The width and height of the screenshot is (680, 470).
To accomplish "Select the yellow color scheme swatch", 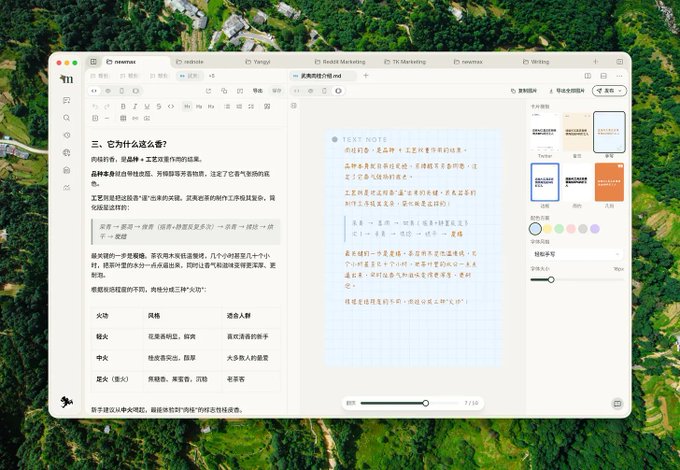I will tap(548, 228).
